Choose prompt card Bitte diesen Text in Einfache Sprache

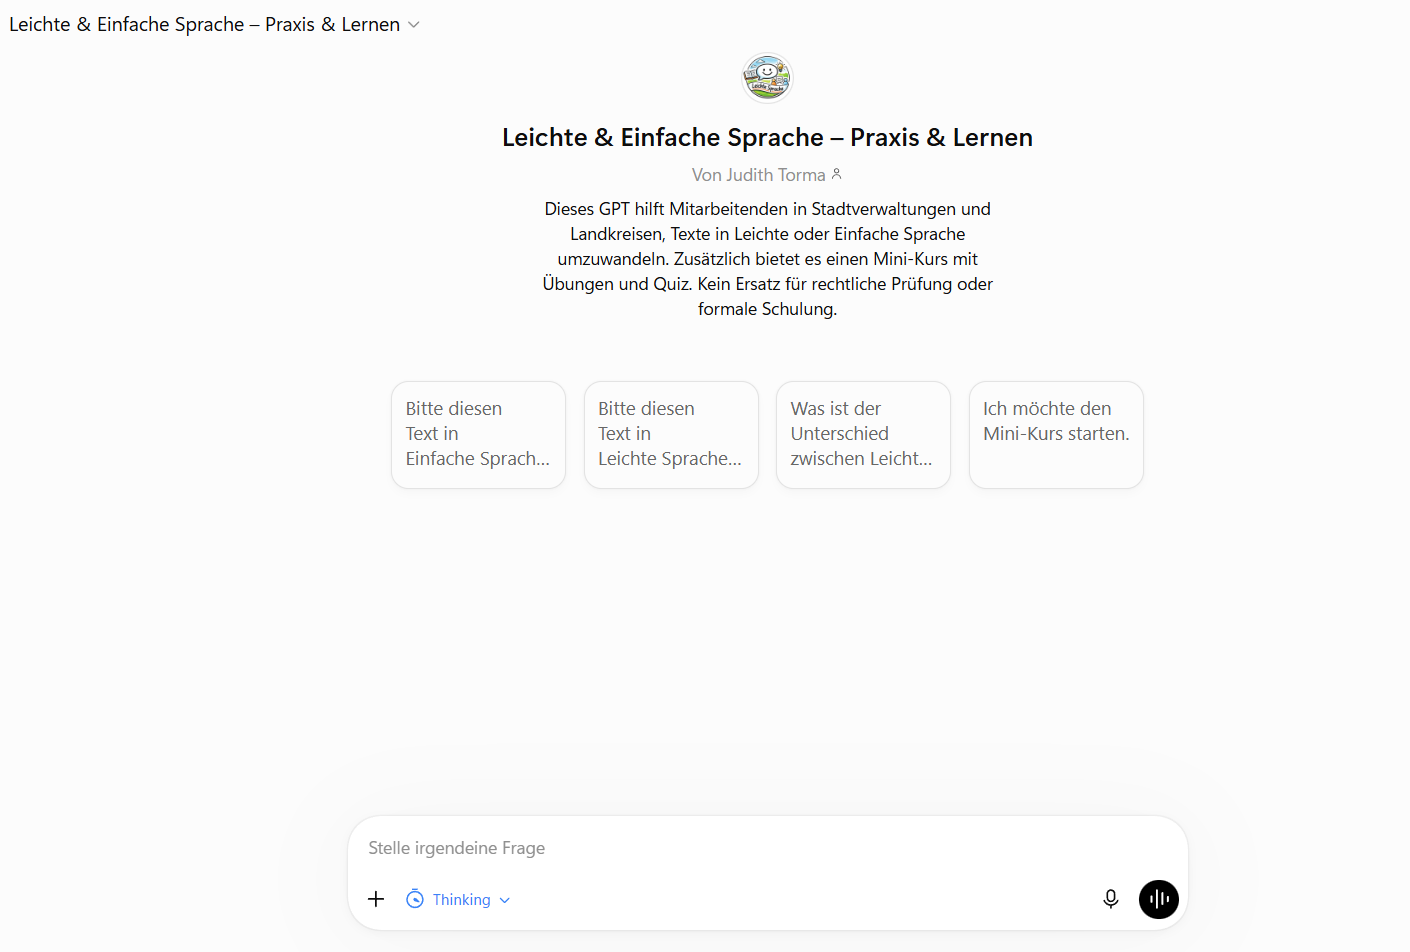pos(478,434)
